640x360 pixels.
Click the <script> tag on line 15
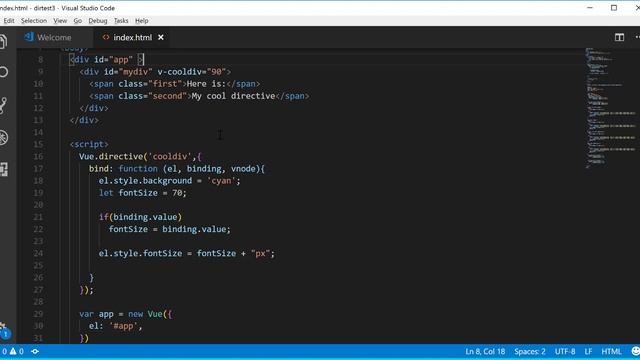click(x=89, y=144)
